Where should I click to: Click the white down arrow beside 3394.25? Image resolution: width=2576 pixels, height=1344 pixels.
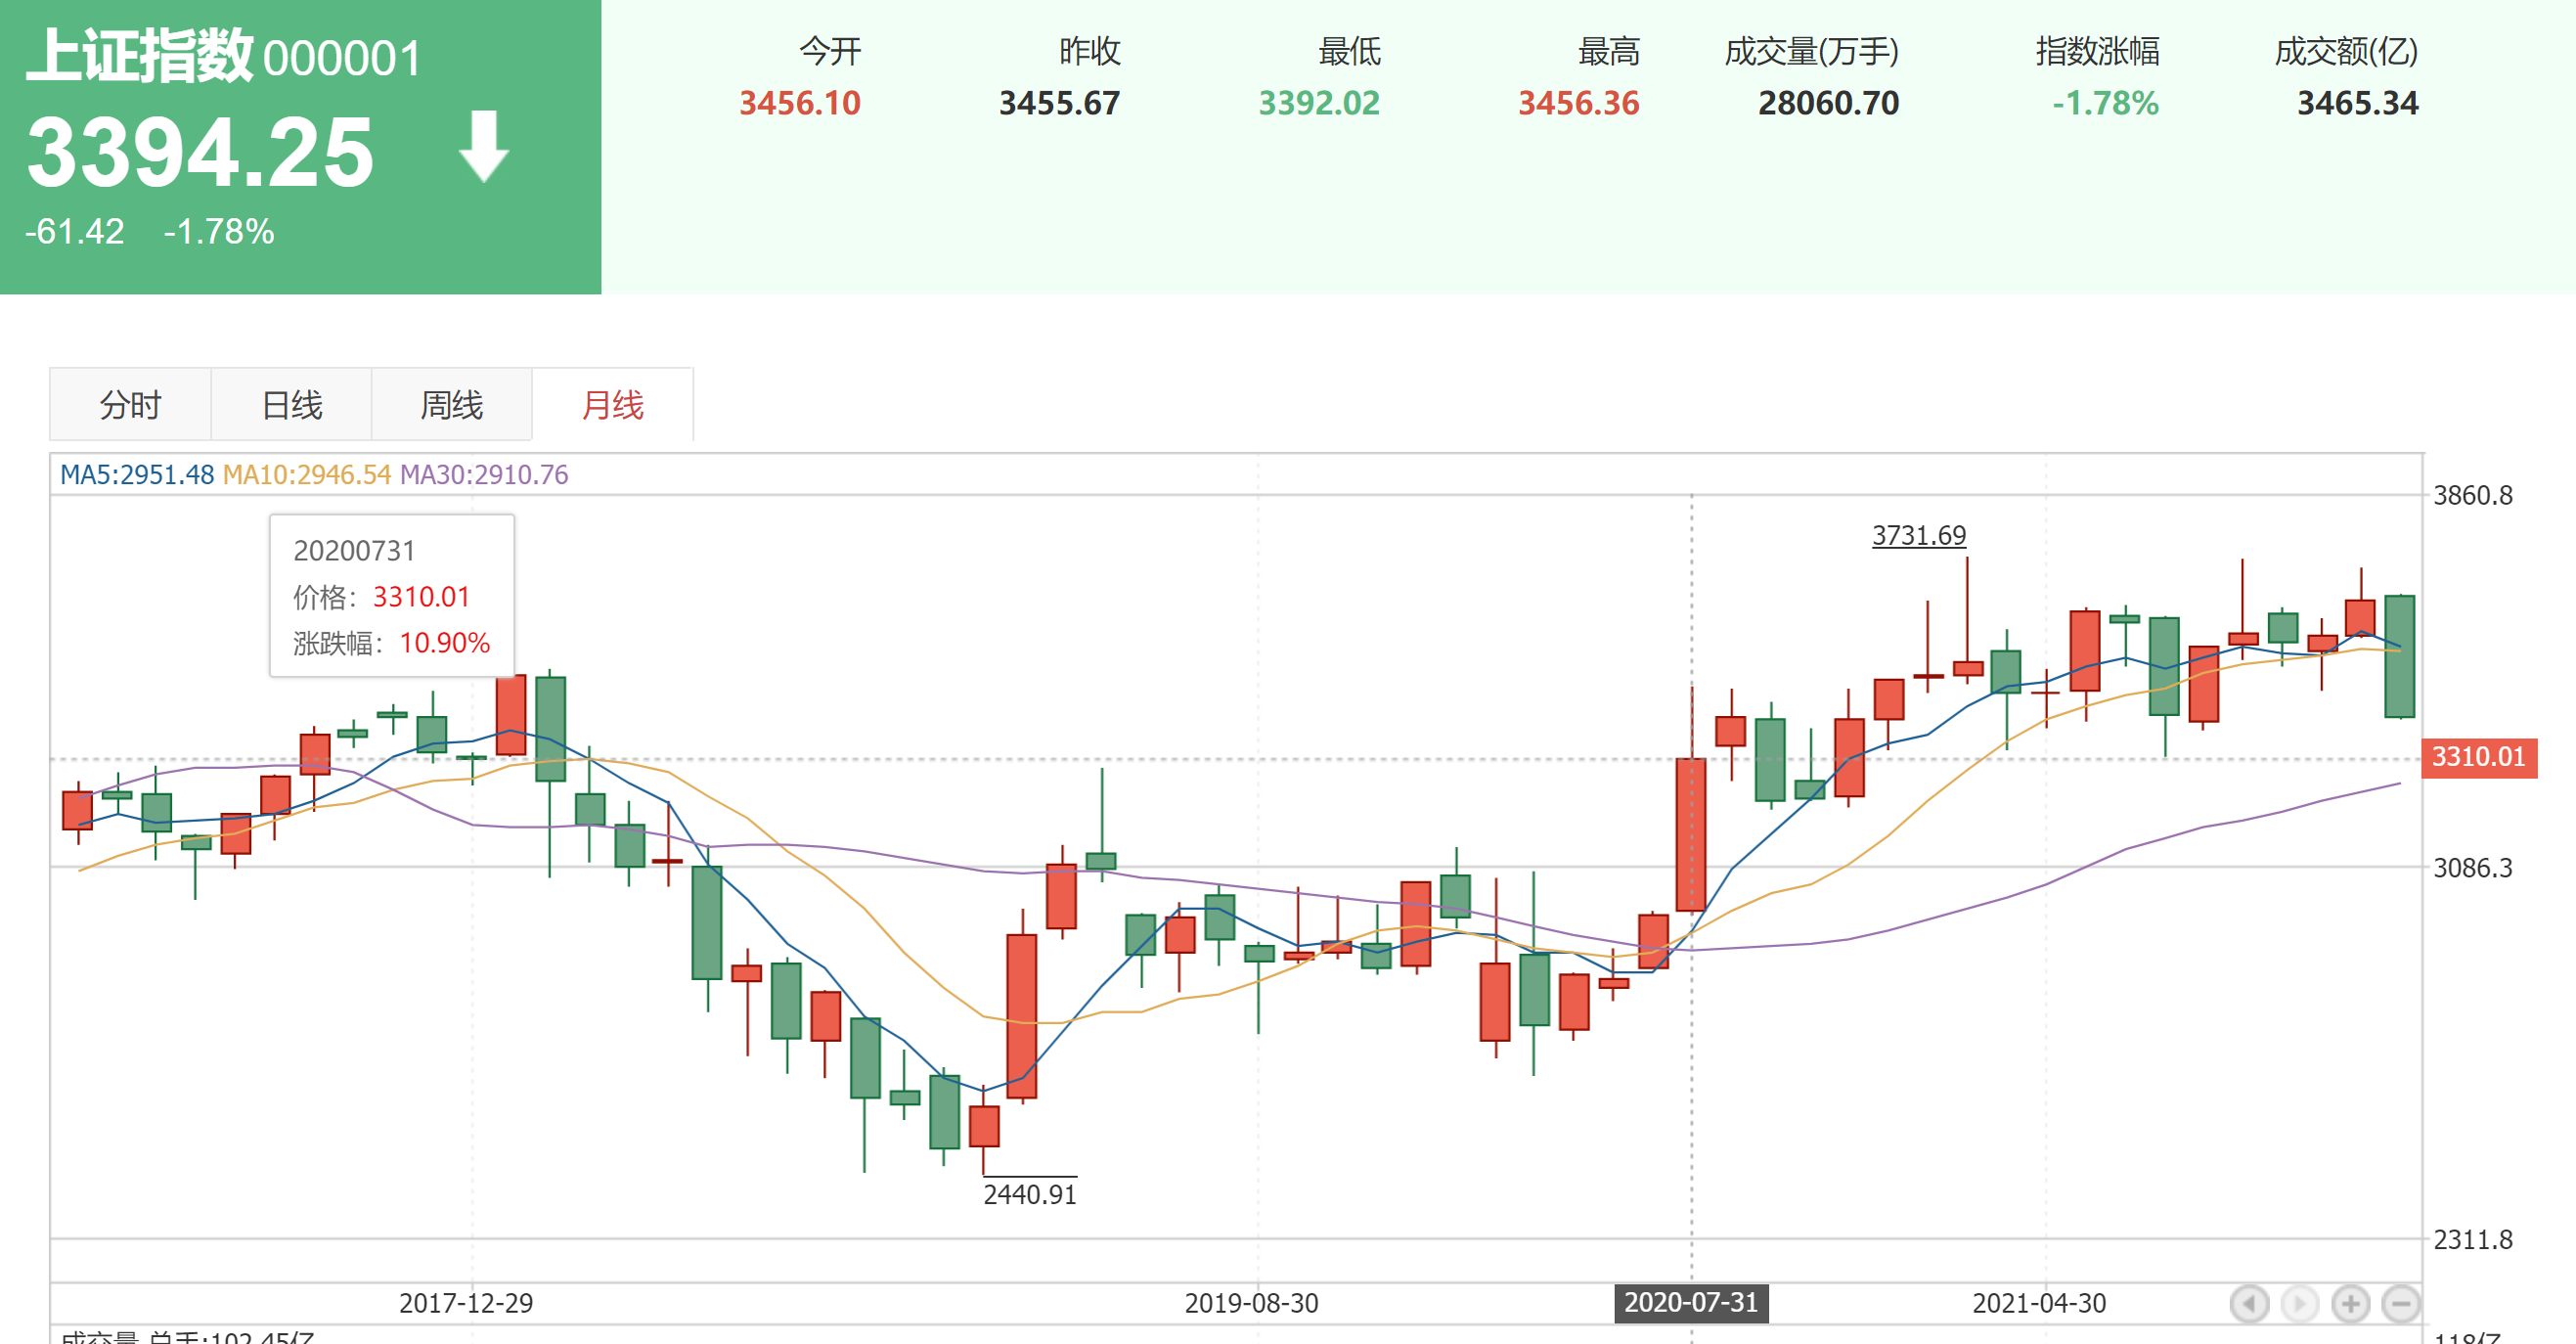484,147
